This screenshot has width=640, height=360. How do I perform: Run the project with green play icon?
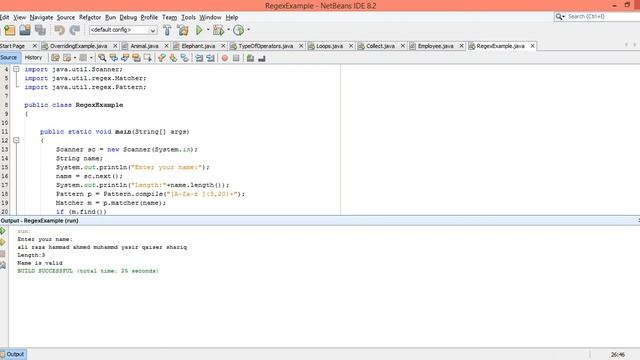199,30
